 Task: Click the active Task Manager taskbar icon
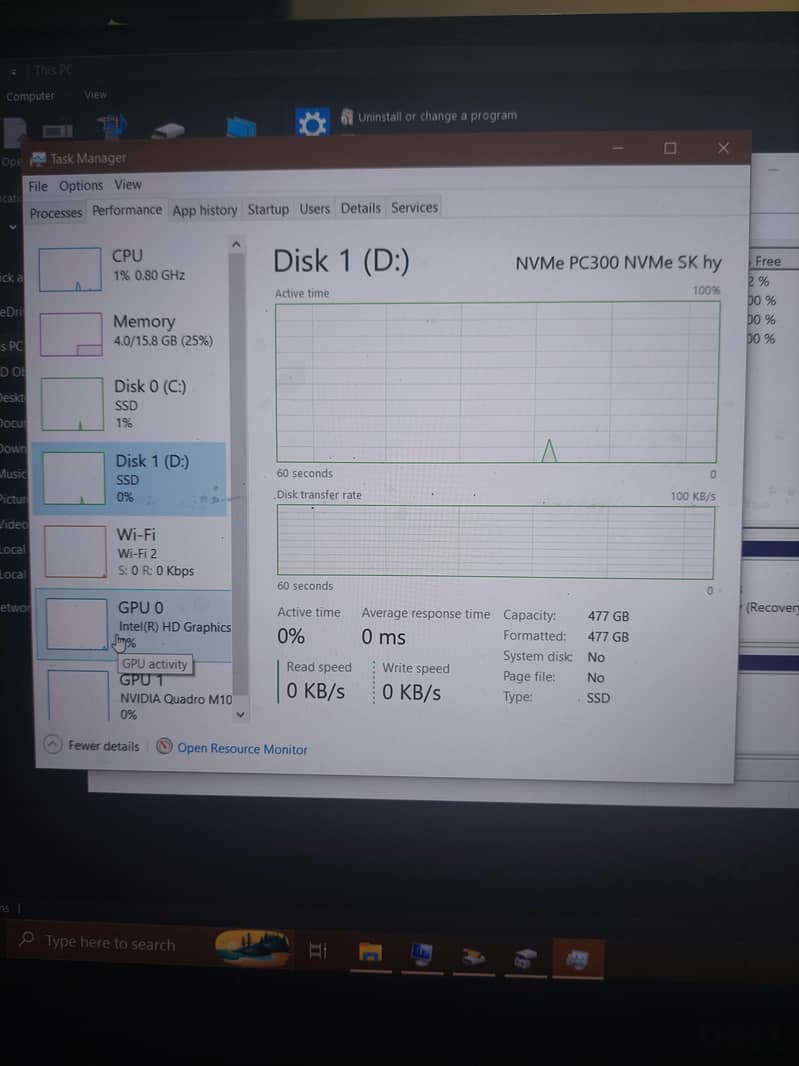pyautogui.click(x=577, y=959)
